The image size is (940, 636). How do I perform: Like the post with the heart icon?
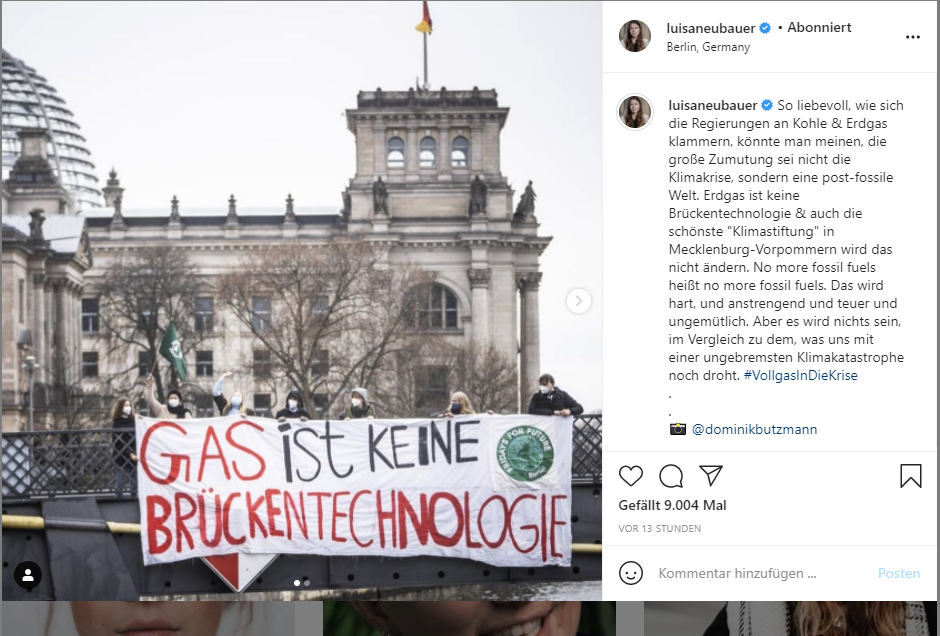pos(631,476)
